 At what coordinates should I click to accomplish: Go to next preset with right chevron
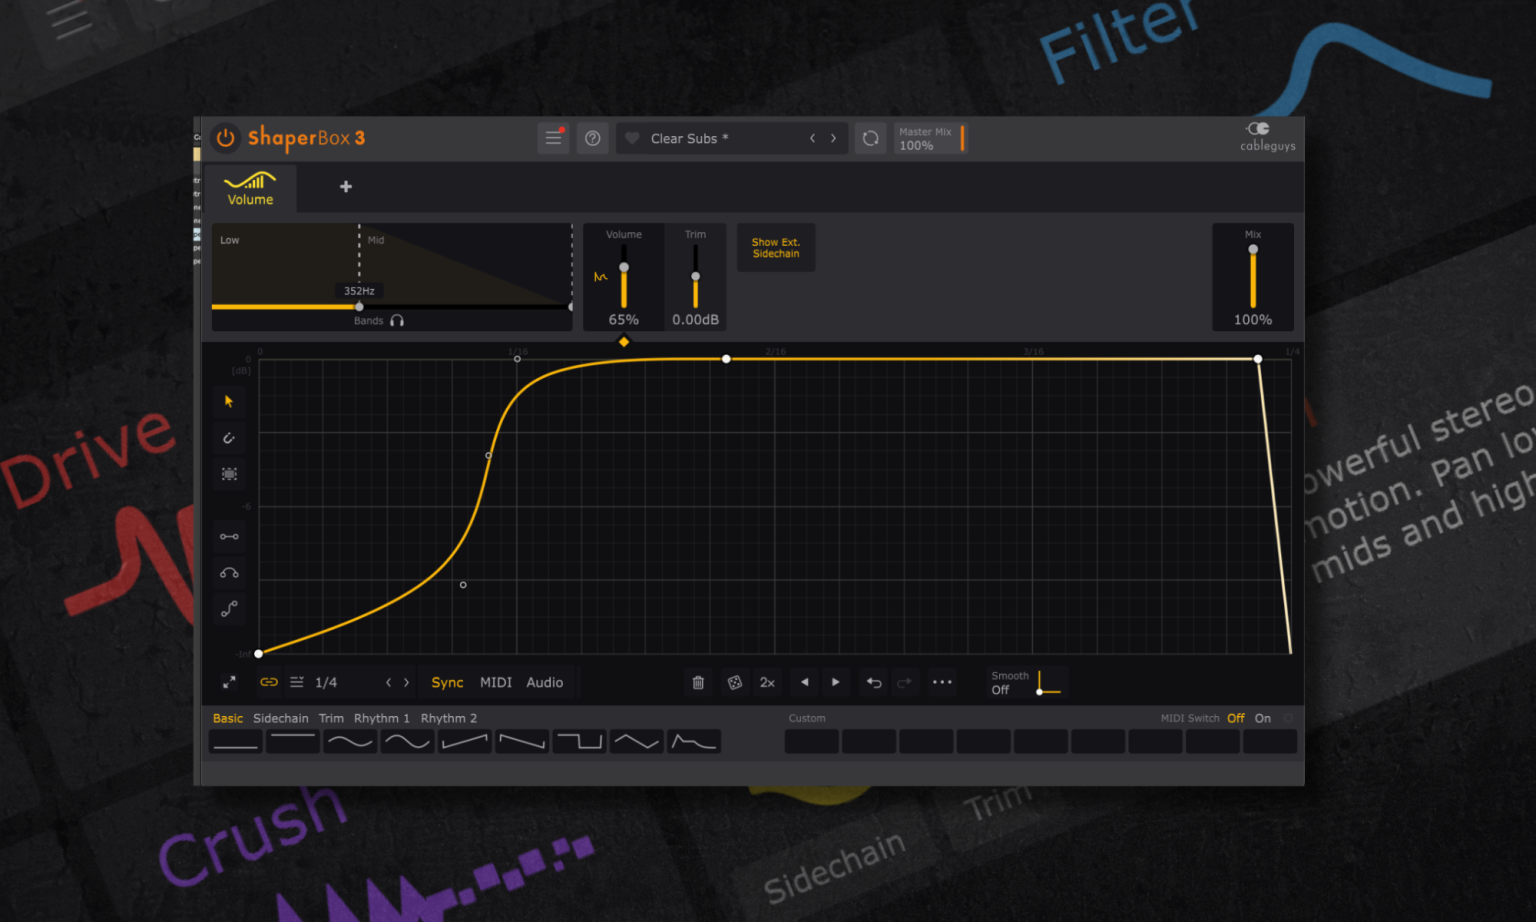[x=833, y=138]
